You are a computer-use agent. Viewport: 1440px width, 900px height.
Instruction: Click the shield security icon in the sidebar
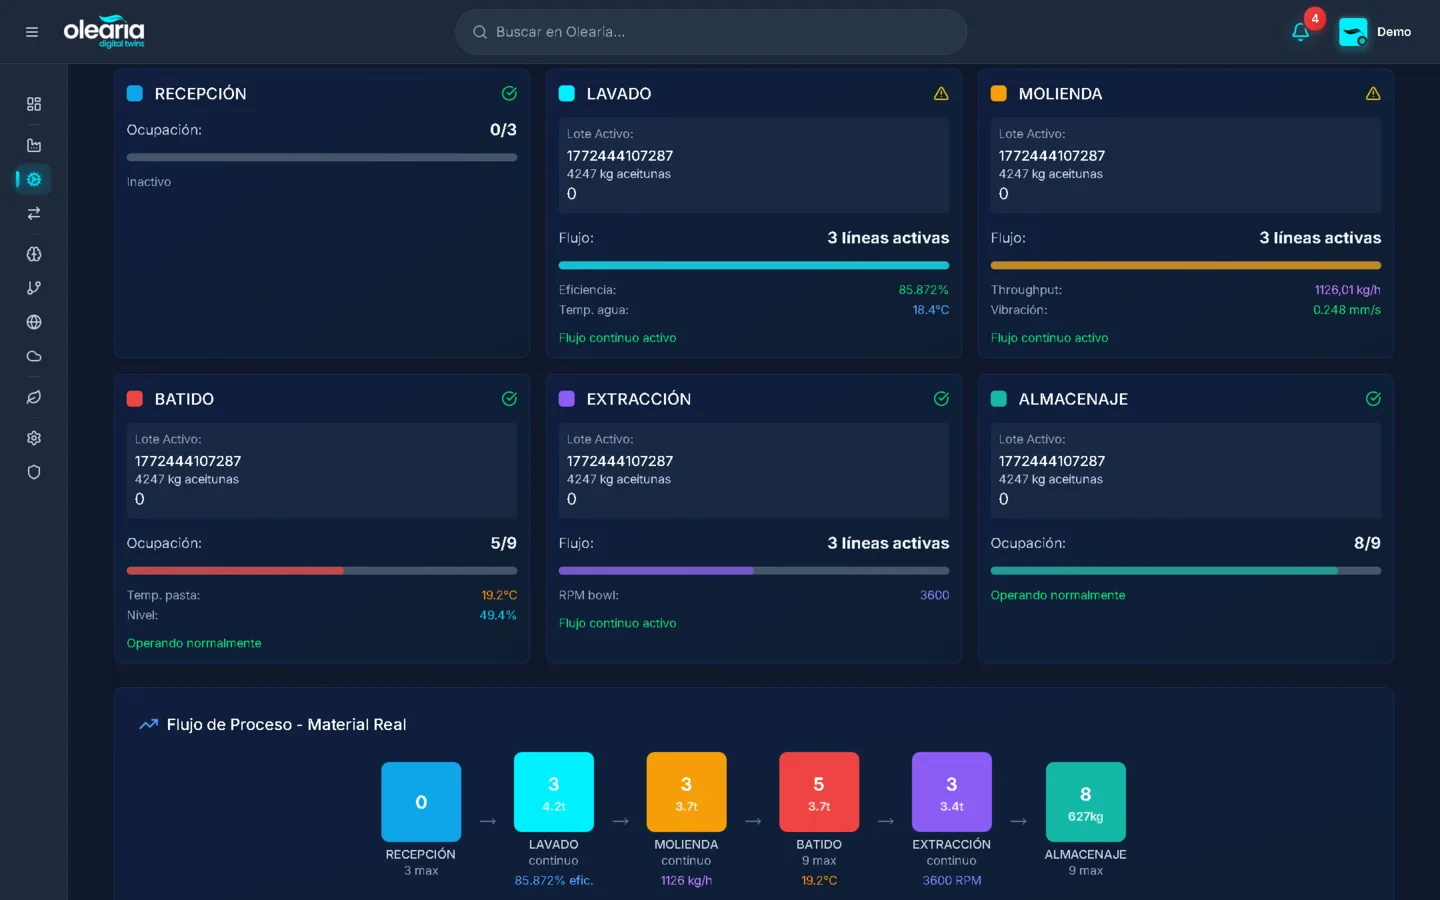(33, 471)
